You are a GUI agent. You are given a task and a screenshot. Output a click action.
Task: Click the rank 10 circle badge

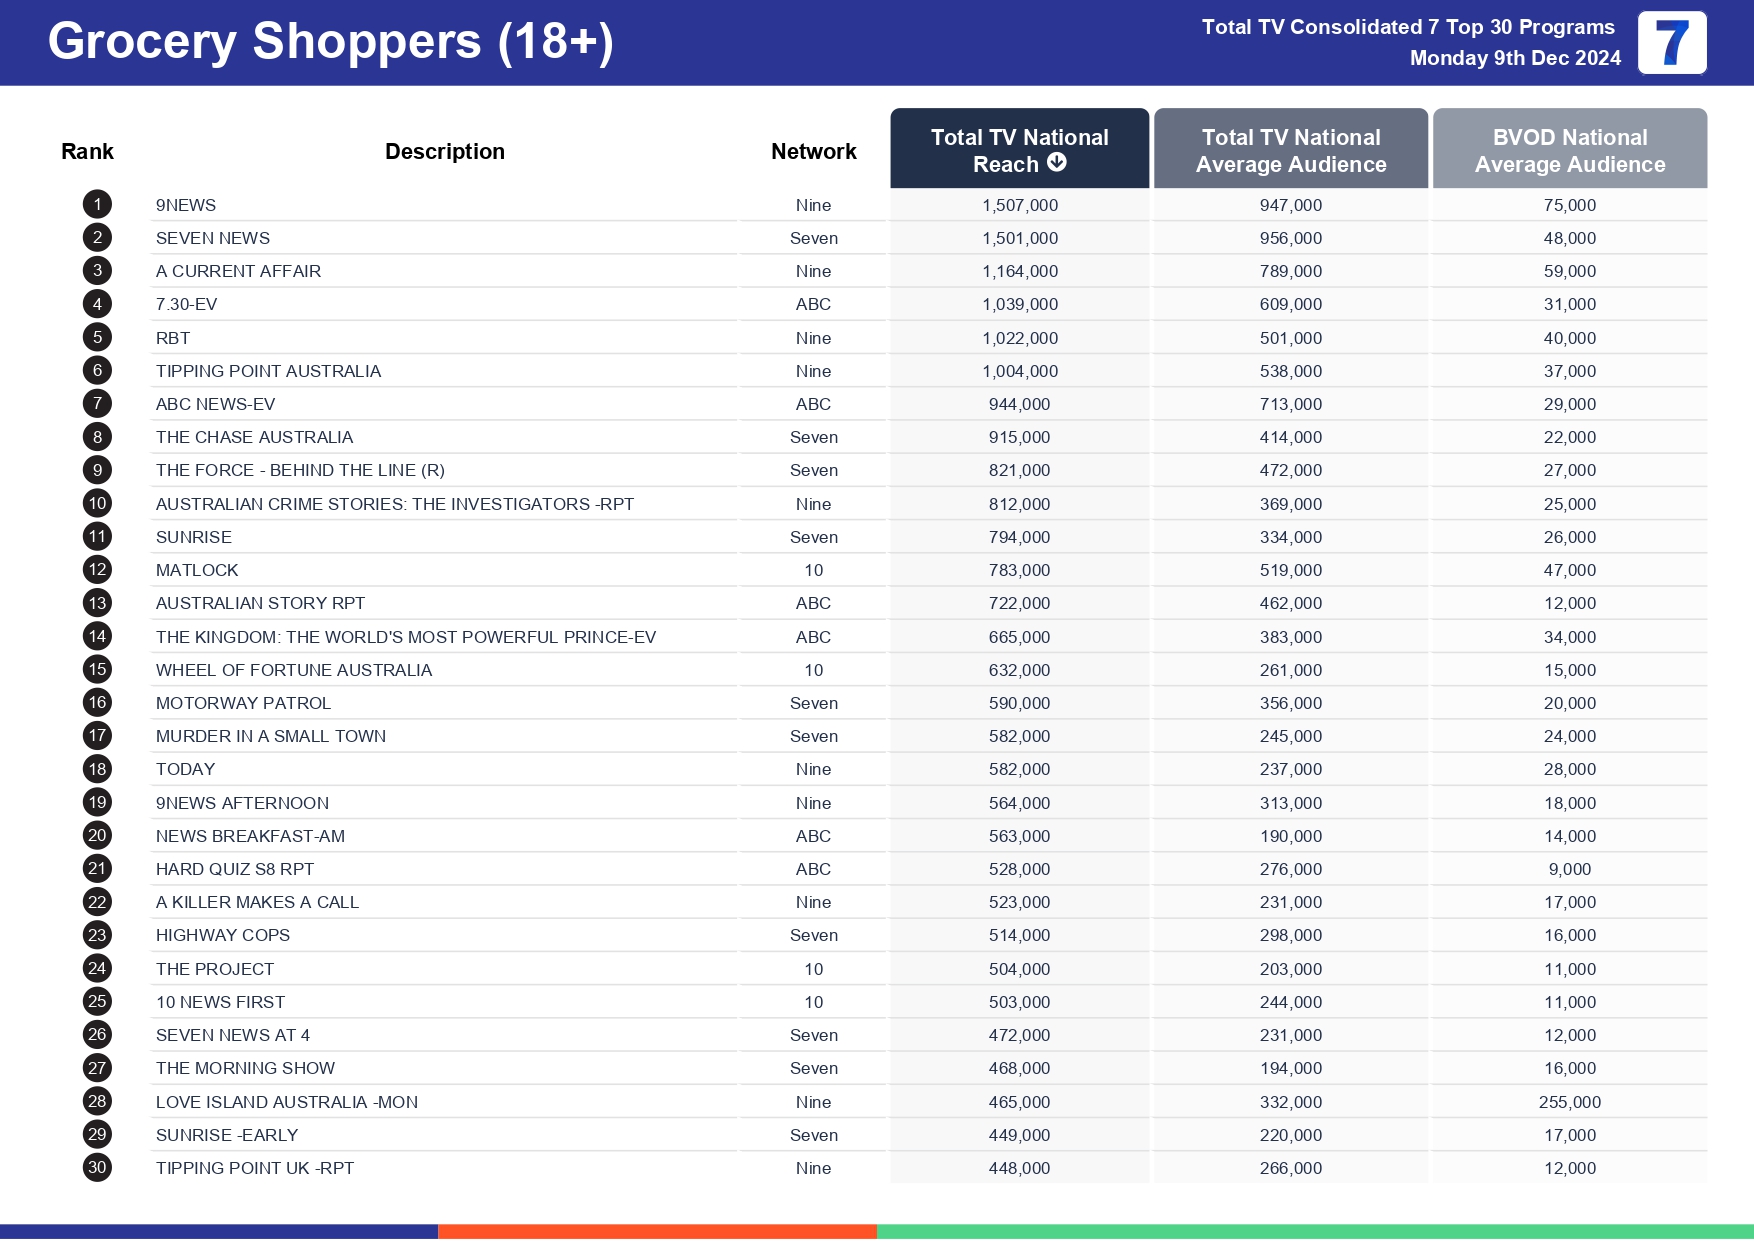(x=97, y=504)
